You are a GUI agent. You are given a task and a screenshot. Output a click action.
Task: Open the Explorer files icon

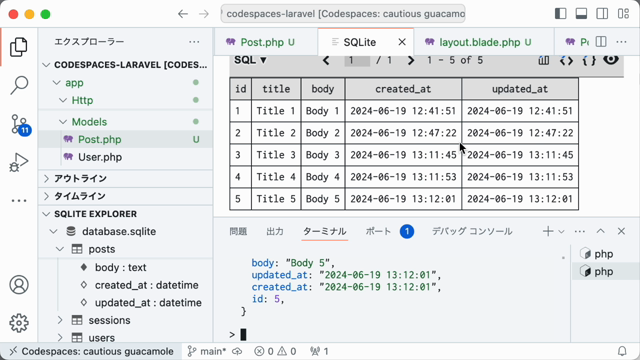click(19, 47)
